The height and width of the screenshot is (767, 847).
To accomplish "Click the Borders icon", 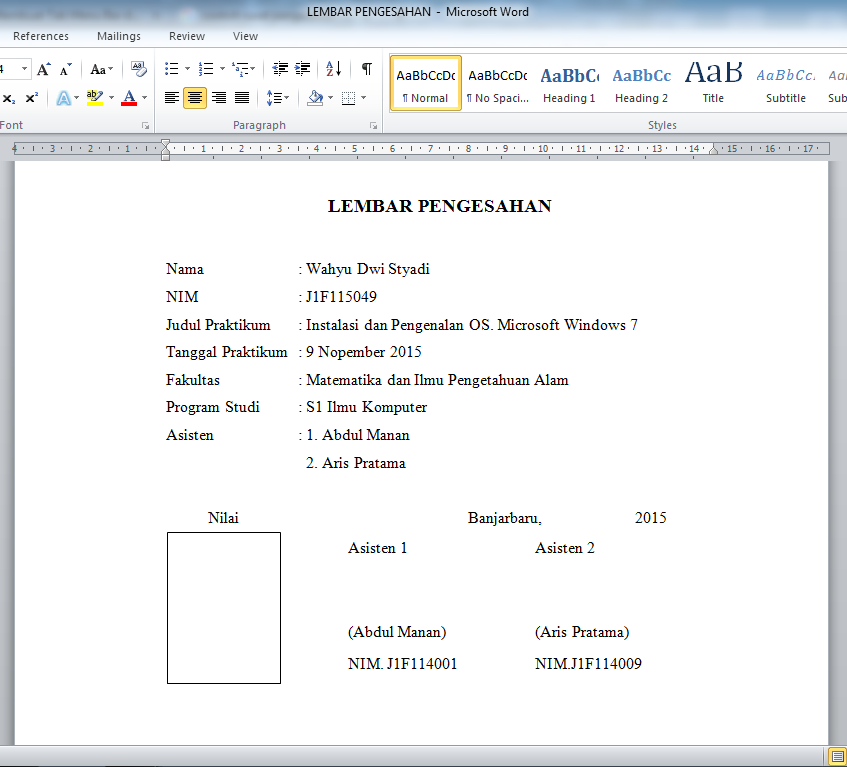I will (x=348, y=98).
